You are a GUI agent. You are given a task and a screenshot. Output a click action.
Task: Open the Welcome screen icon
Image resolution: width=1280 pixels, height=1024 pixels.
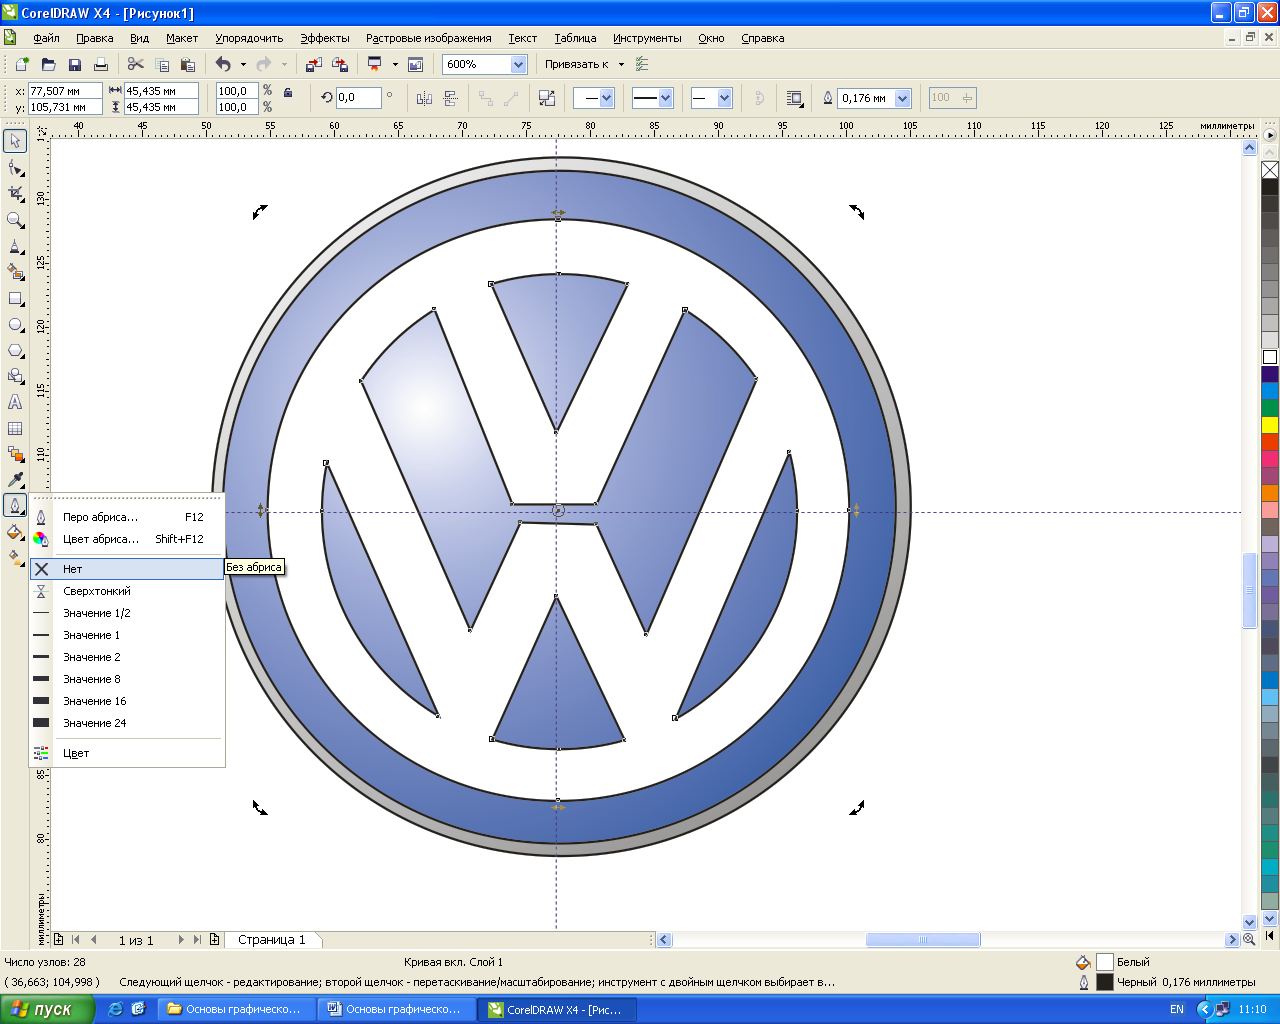click(416, 64)
